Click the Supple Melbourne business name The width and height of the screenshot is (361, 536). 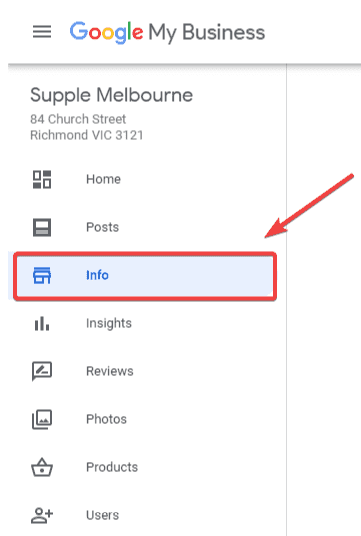tap(111, 95)
